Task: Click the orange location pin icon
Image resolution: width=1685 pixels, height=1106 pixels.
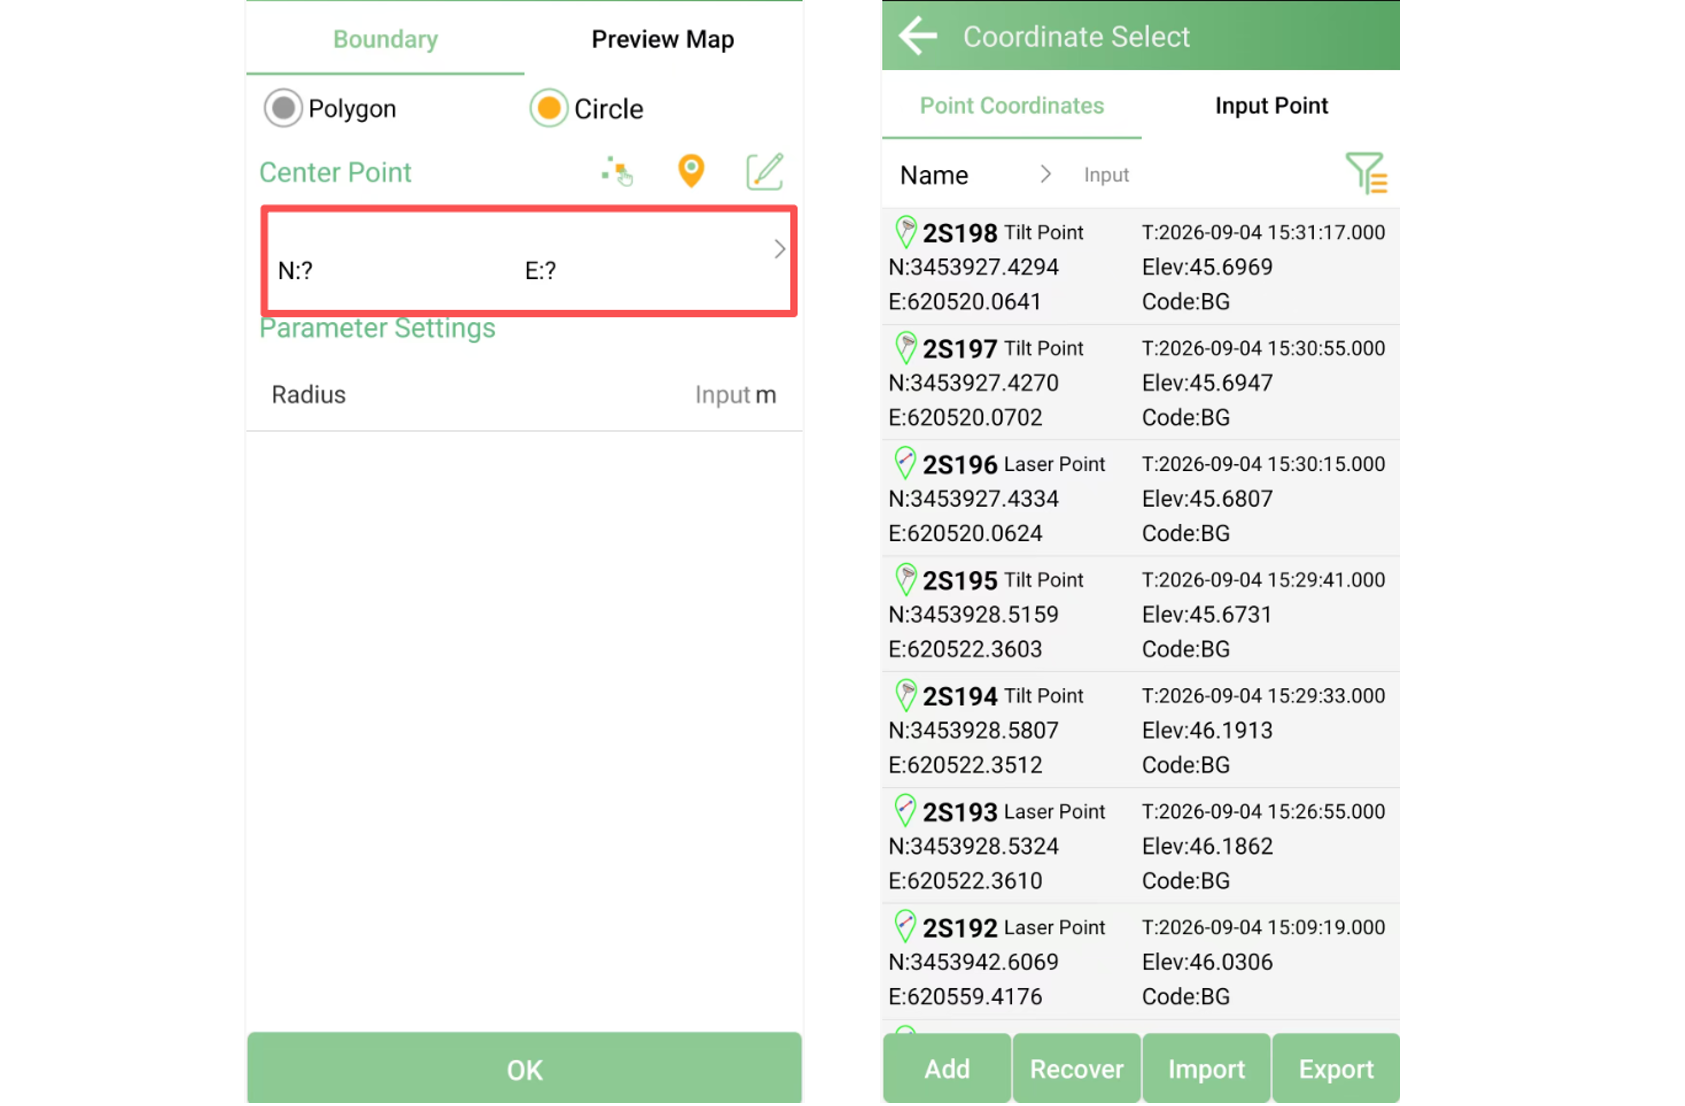Action: [x=691, y=171]
